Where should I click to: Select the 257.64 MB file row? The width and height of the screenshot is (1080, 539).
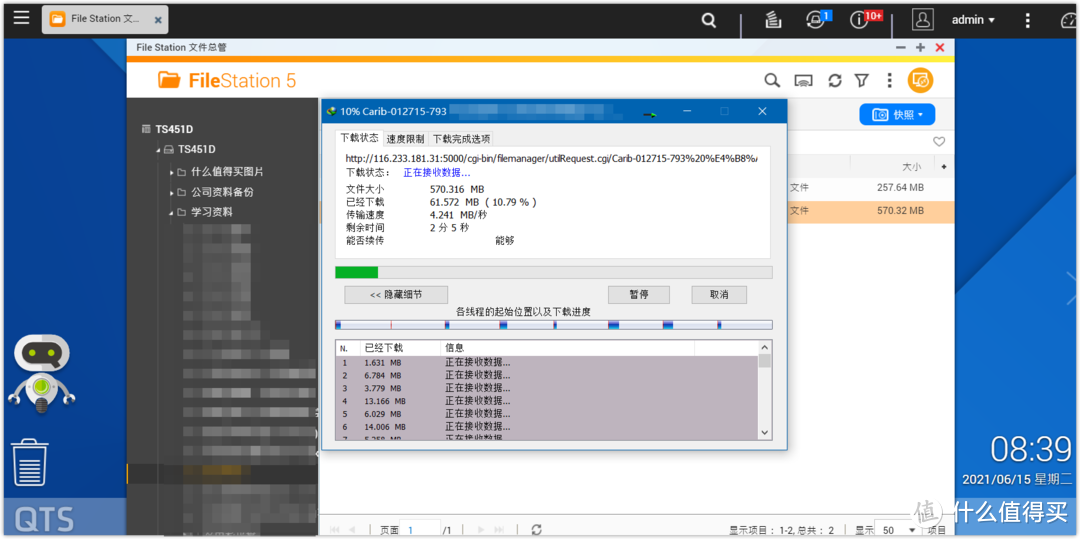click(x=871, y=188)
